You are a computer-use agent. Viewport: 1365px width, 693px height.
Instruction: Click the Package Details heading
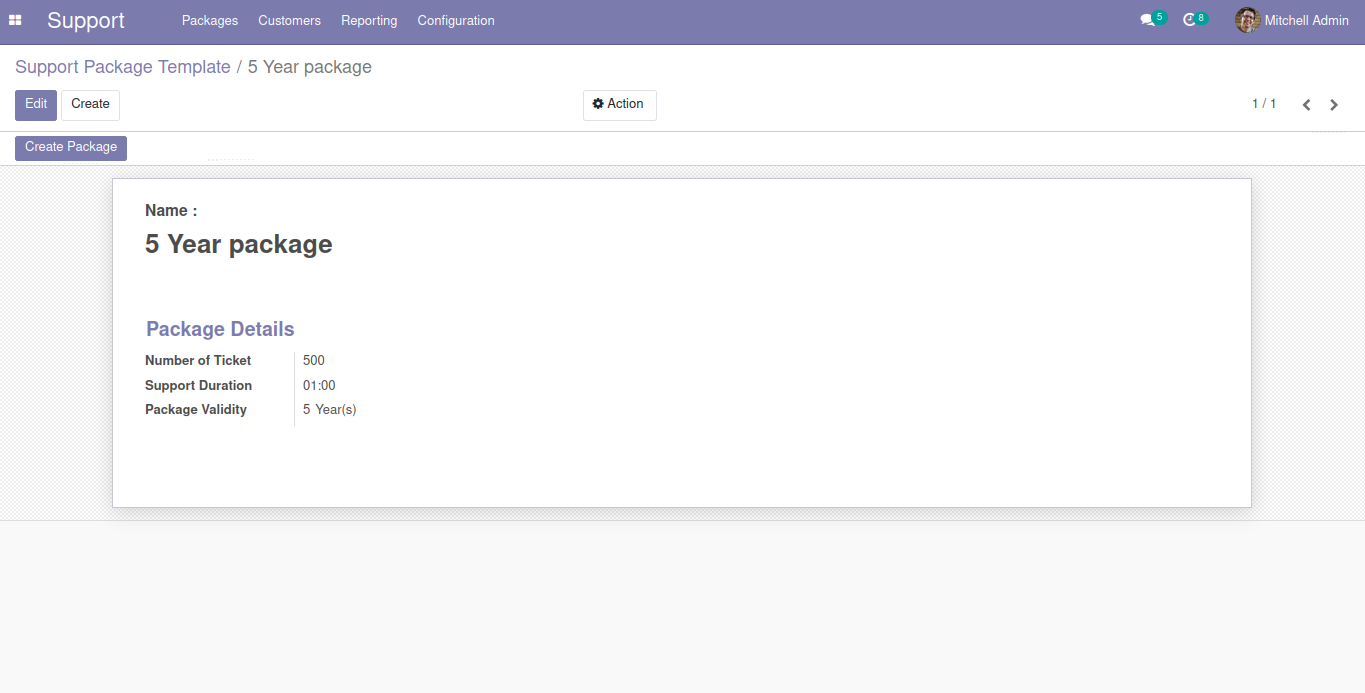(220, 329)
